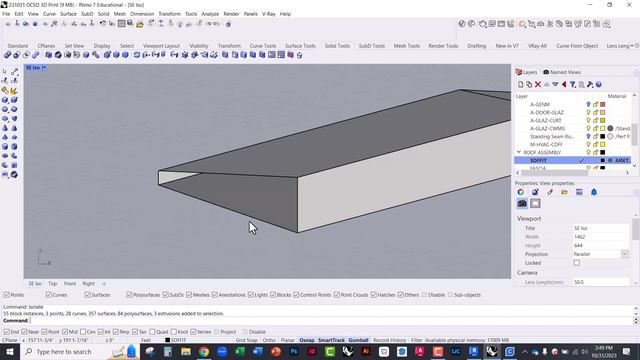Click the M-HVAC-COFF yellow color swatch
Image resolution: width=640 pixels, height=360 pixels.
[x=602, y=144]
